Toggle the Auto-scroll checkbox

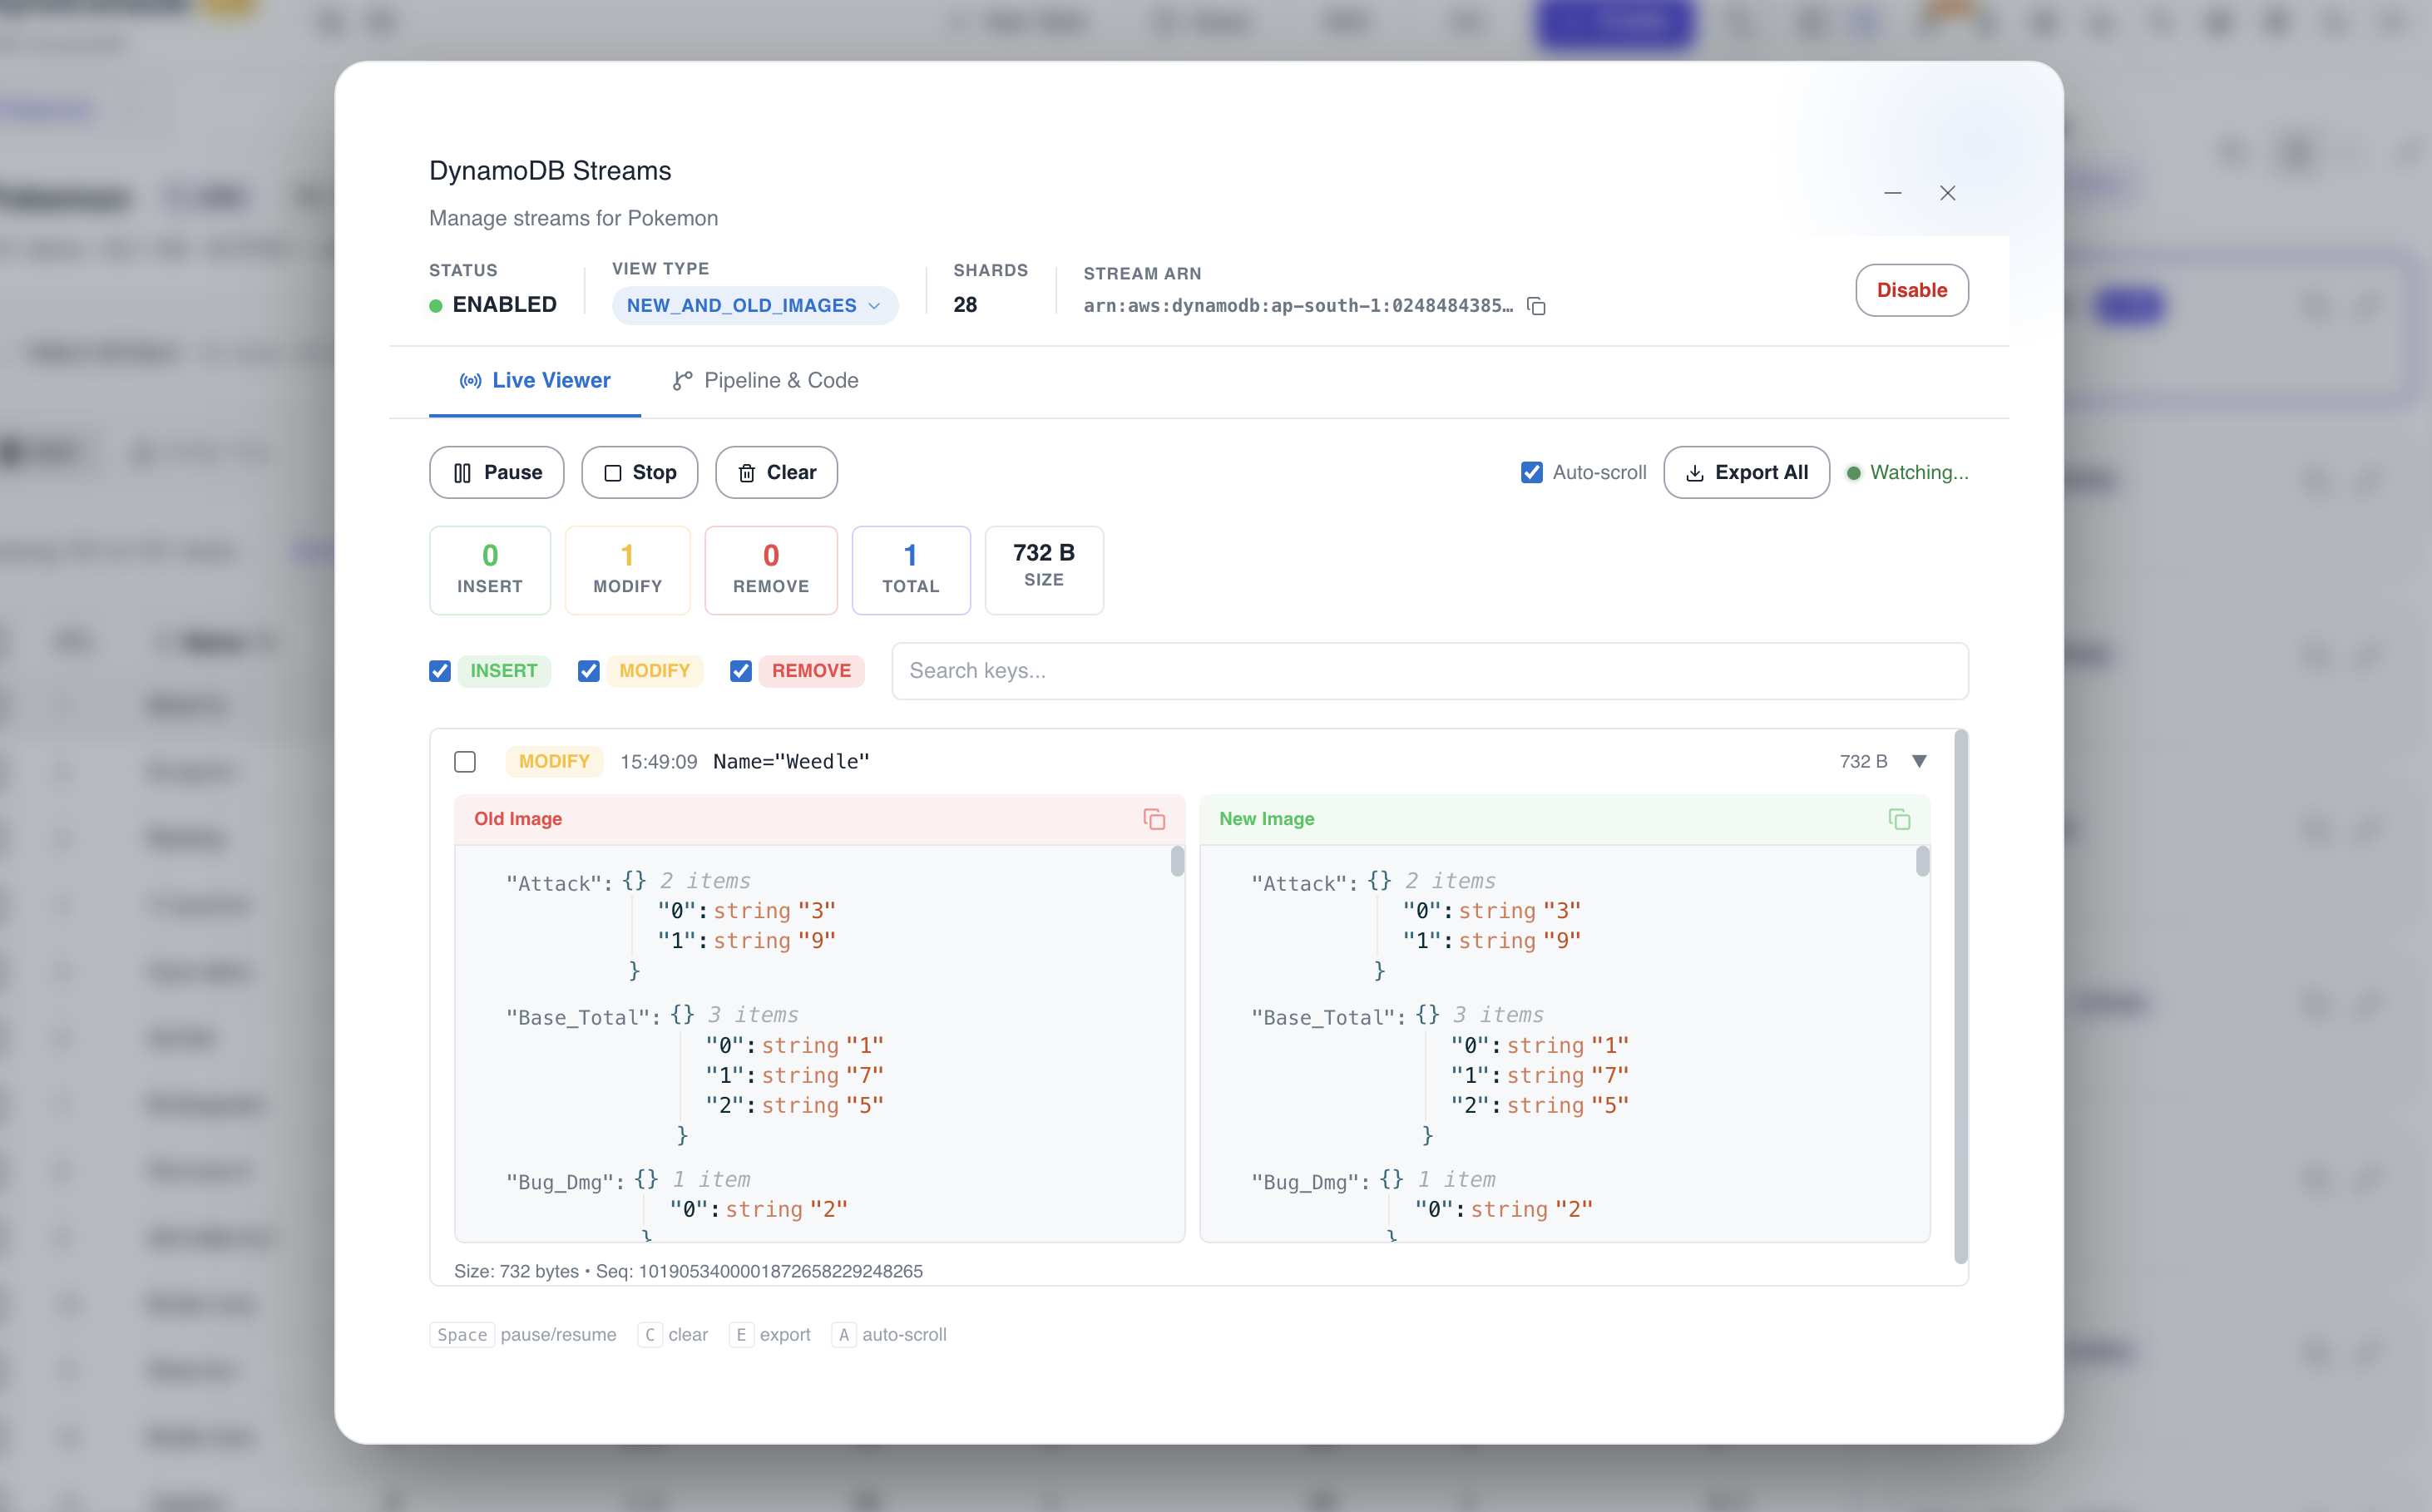1531,472
